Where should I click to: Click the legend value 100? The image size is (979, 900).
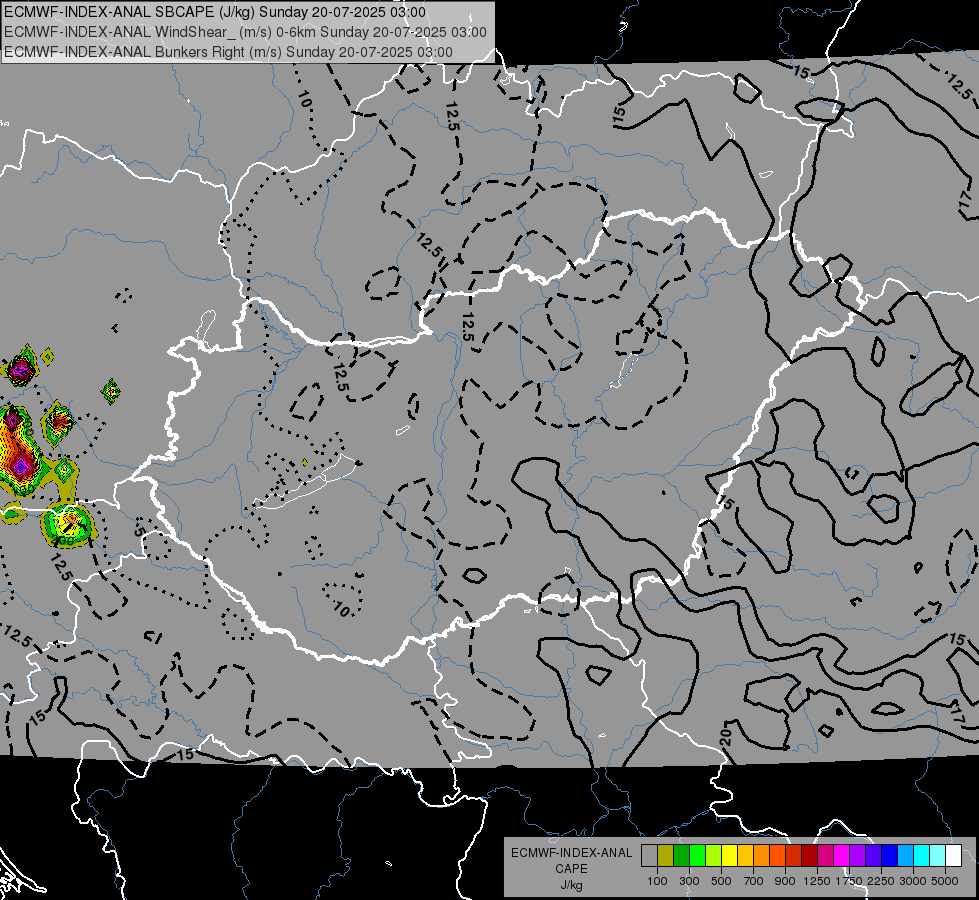[x=657, y=881]
